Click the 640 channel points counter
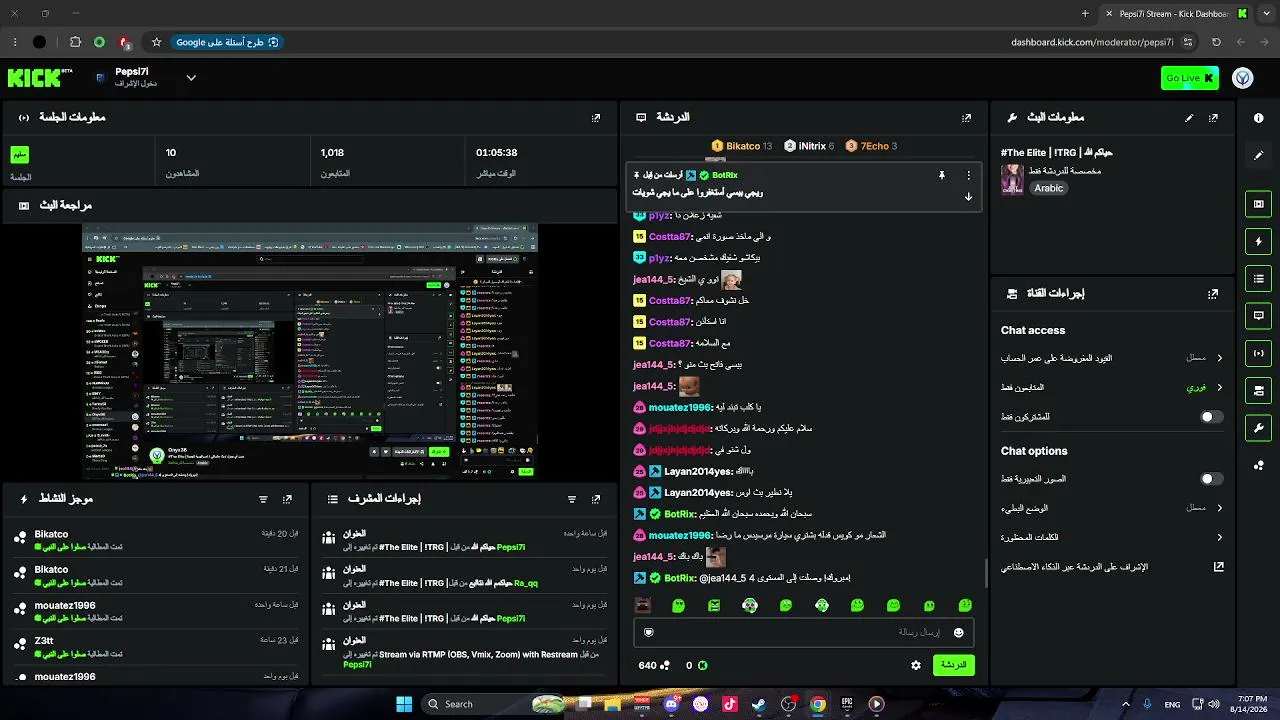 (654, 665)
